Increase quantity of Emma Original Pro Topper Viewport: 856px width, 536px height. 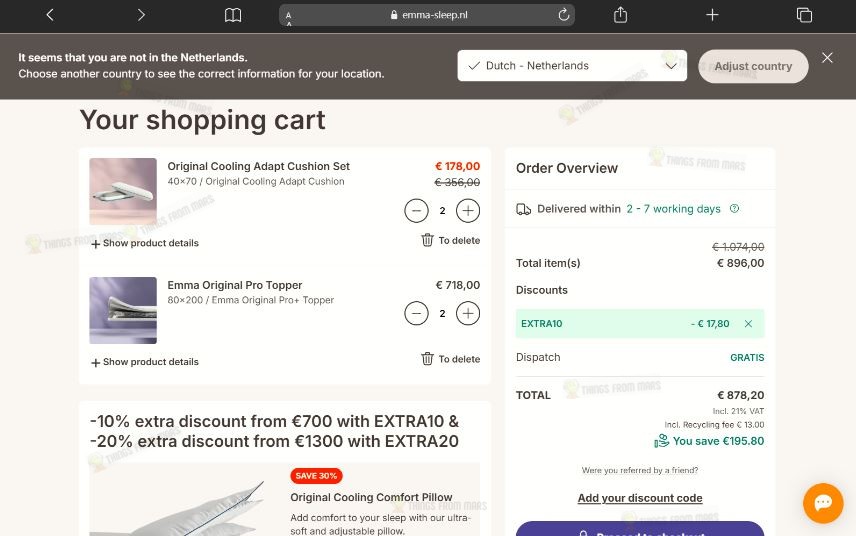(x=468, y=313)
